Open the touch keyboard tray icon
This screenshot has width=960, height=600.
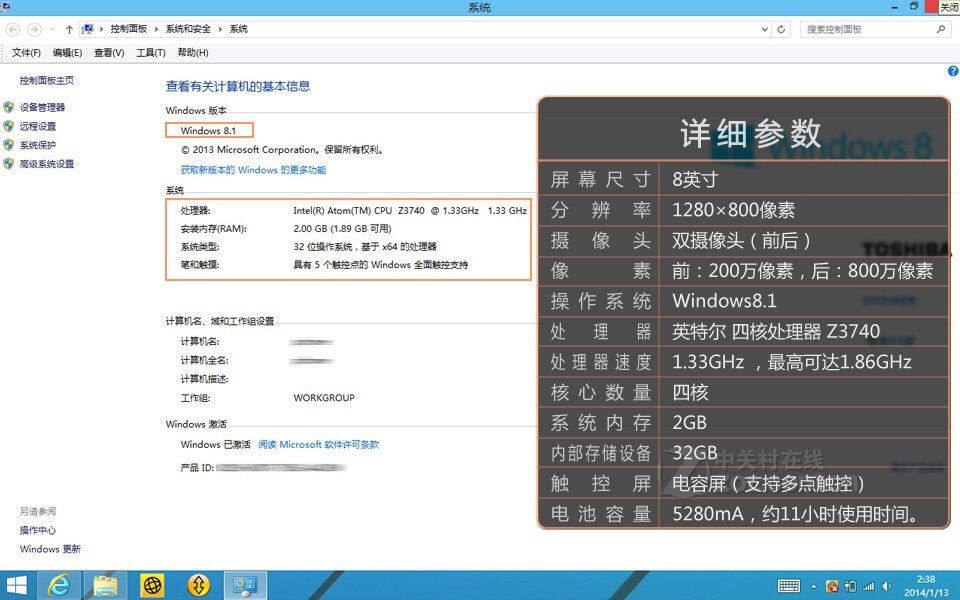coord(789,587)
